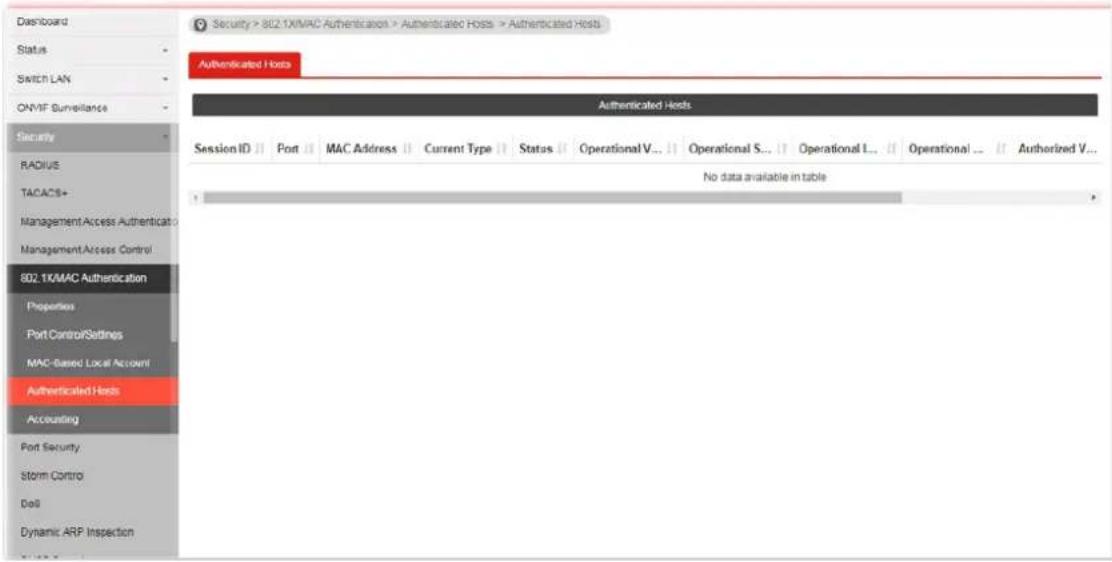Click the scrollbar left arrow
This screenshot has height=562, width=1112.
pyautogui.click(x=196, y=197)
